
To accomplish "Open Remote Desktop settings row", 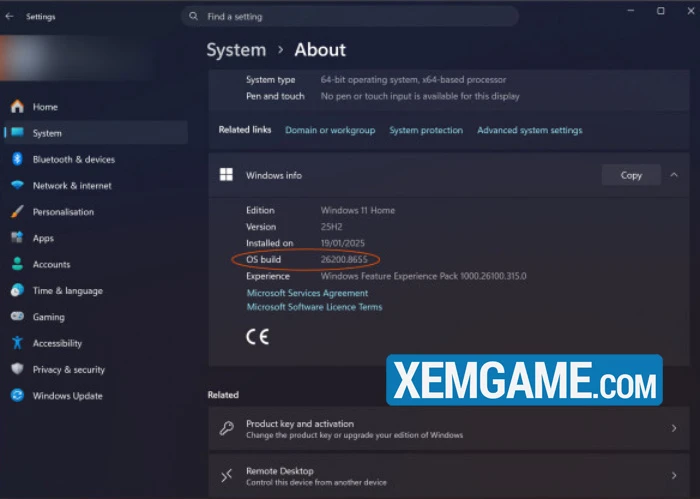I will pyautogui.click(x=449, y=476).
